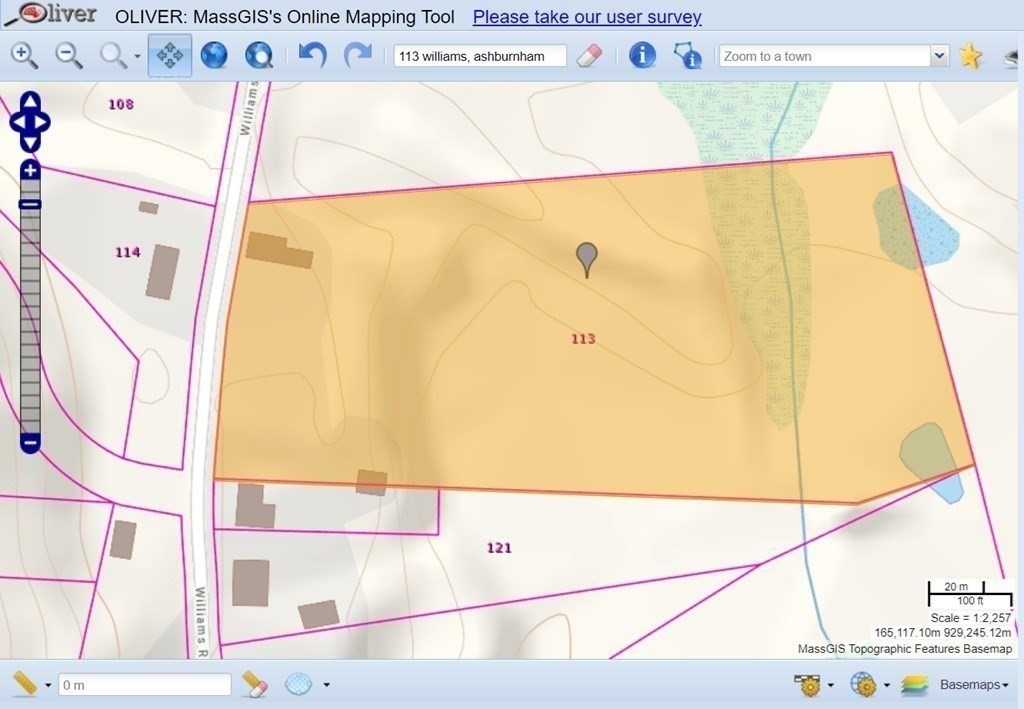
Task: Open 'Please take our user survey' link
Action: (587, 17)
